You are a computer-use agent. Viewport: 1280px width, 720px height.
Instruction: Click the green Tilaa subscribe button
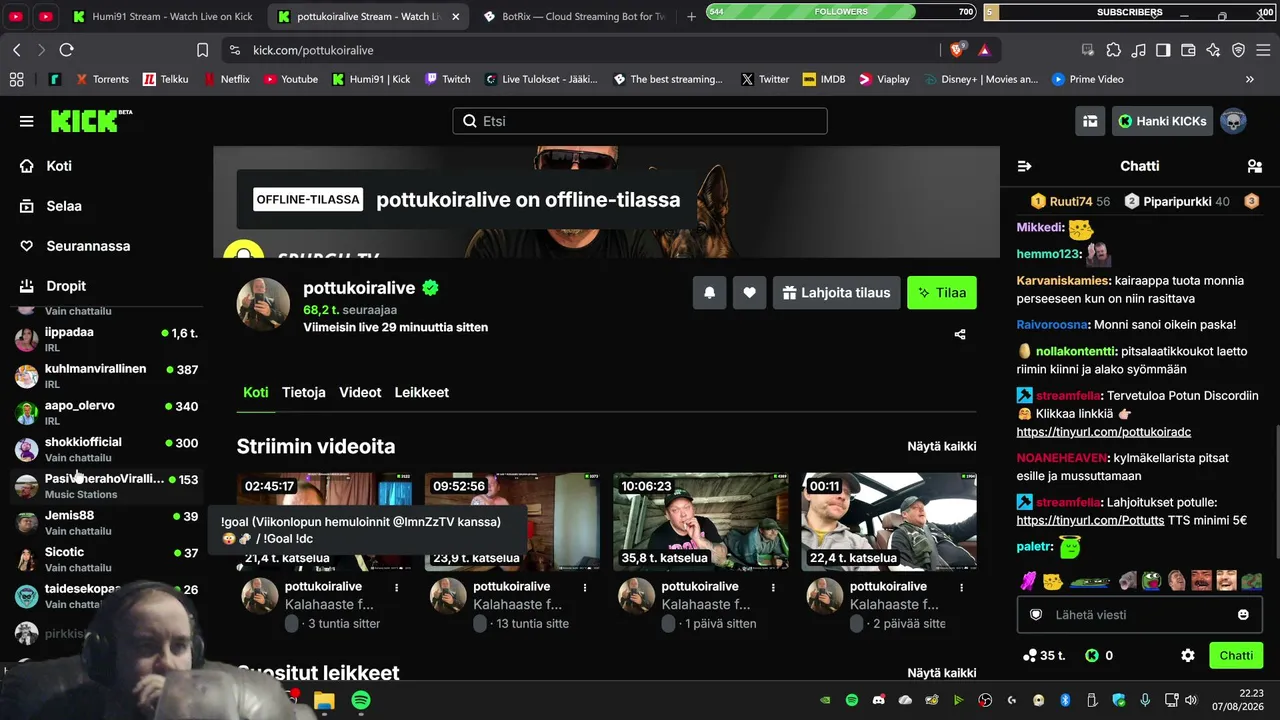[x=942, y=293]
